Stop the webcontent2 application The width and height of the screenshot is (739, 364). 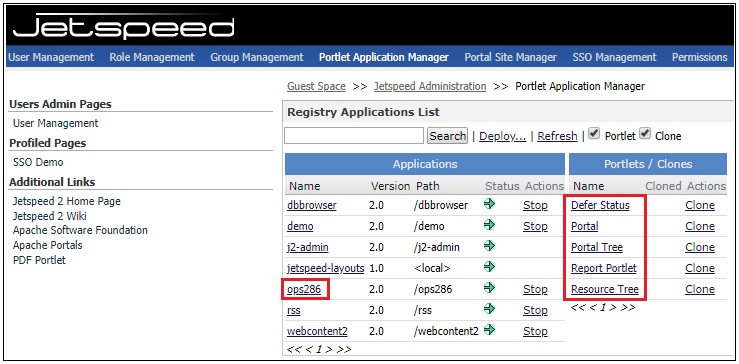click(x=535, y=331)
